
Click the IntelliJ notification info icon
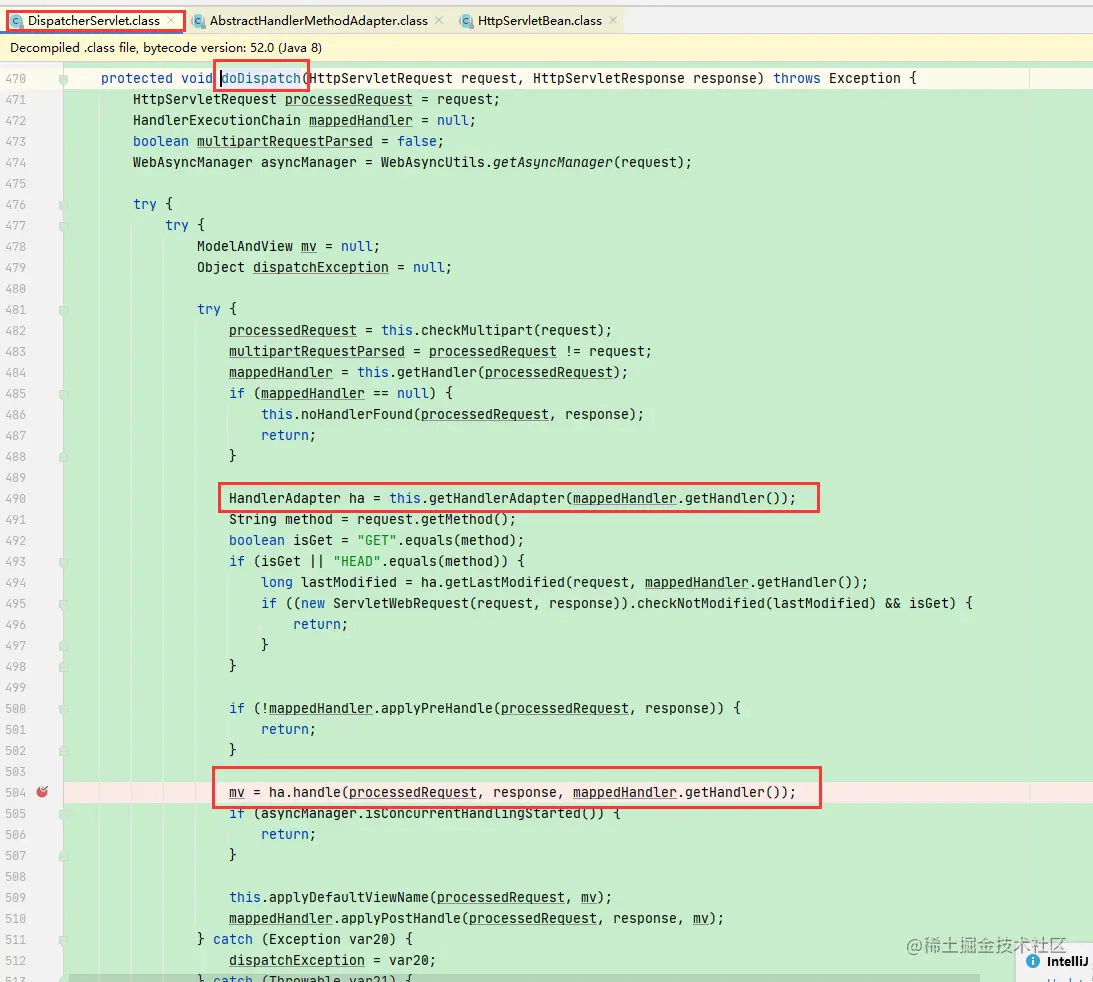coord(1033,962)
